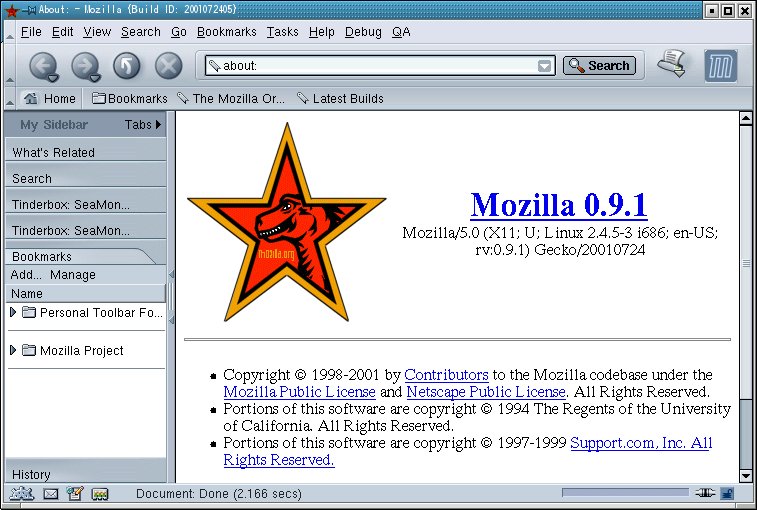Expand the Personal Toolbar Folder tree item

13,312
